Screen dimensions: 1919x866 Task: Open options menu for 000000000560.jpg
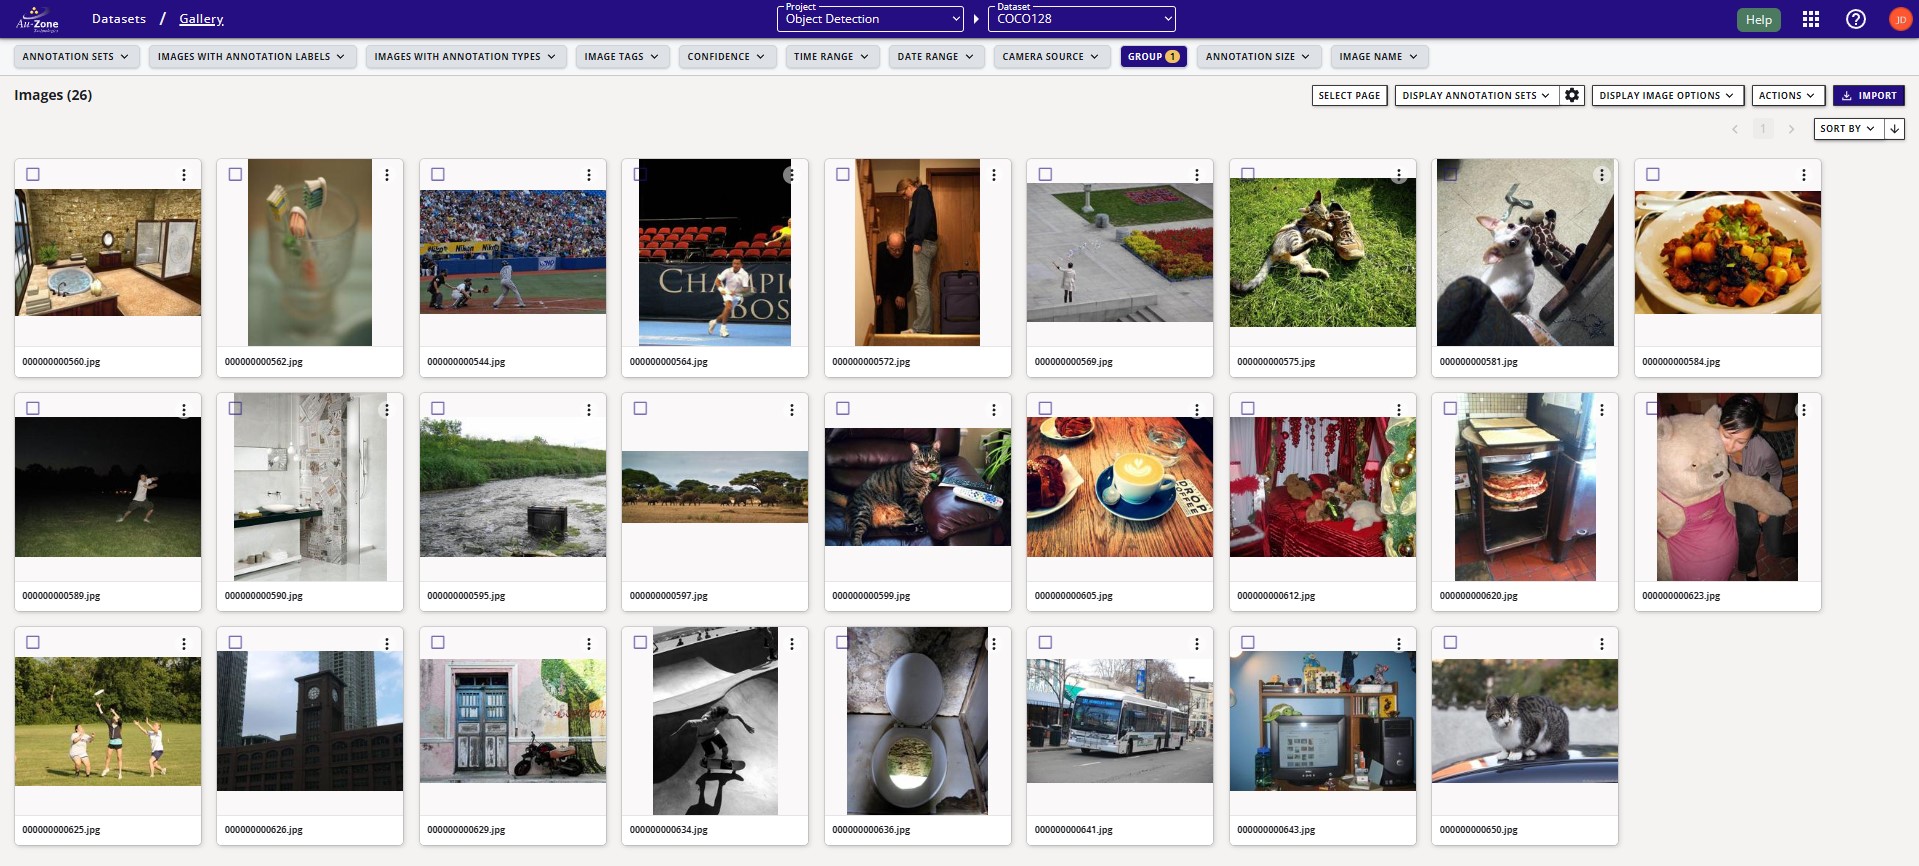pyautogui.click(x=184, y=175)
